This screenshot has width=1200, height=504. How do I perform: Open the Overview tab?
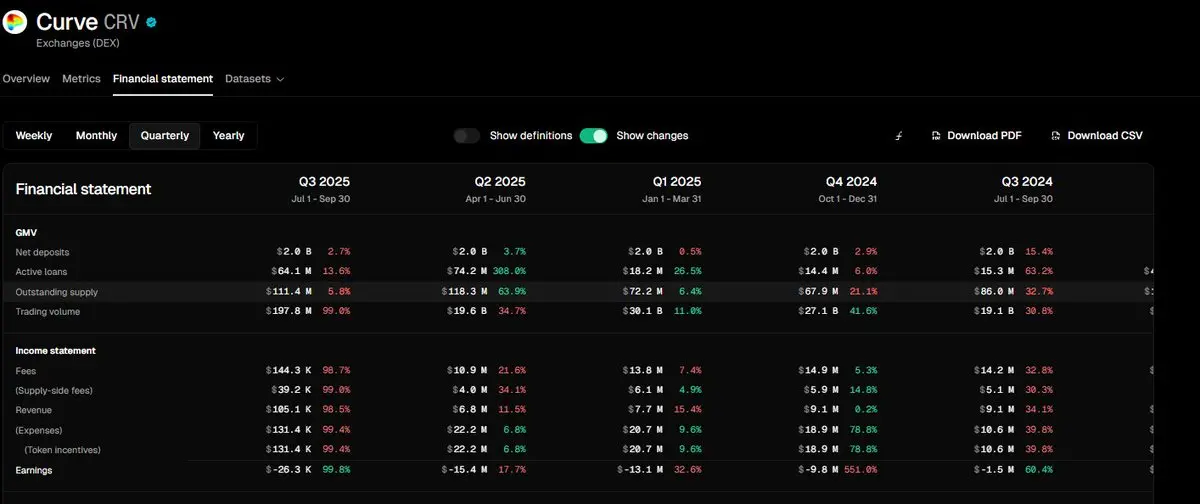26,79
